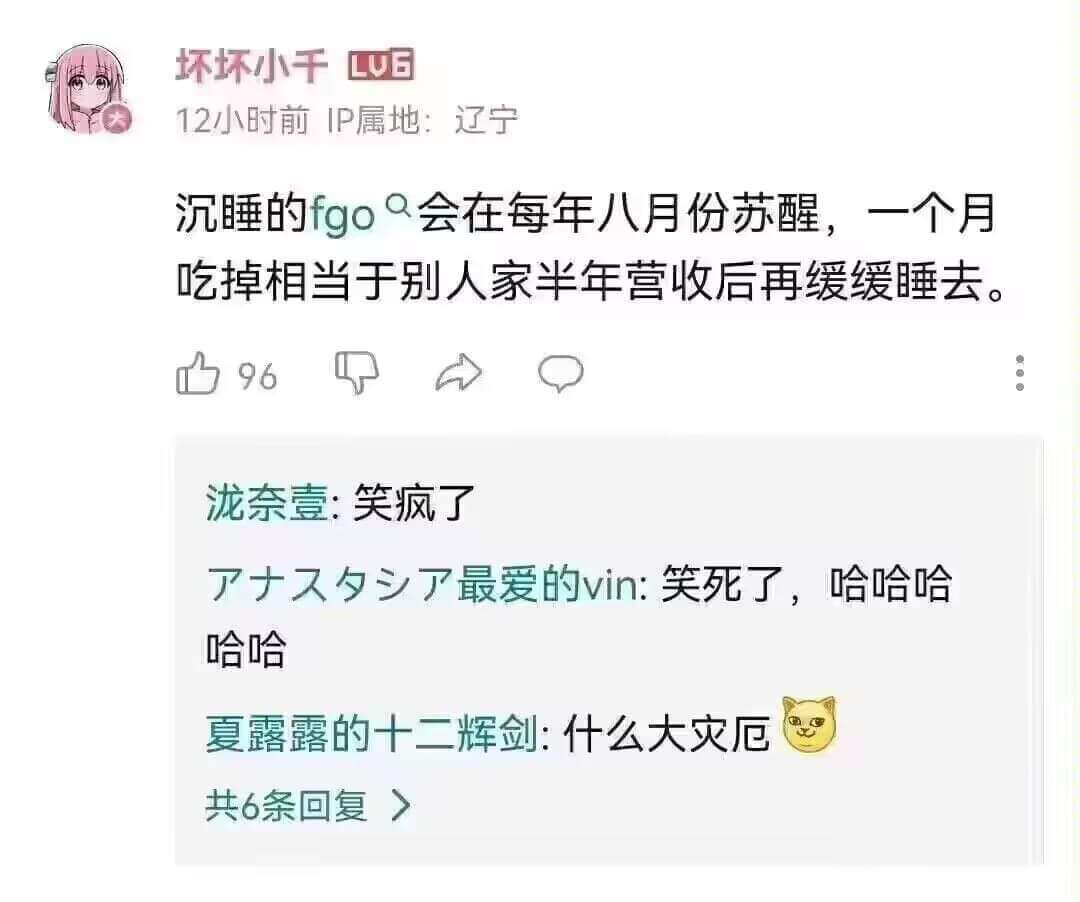Reply using the speech bubble icon
This screenshot has width=1080, height=902.
(x=561, y=374)
